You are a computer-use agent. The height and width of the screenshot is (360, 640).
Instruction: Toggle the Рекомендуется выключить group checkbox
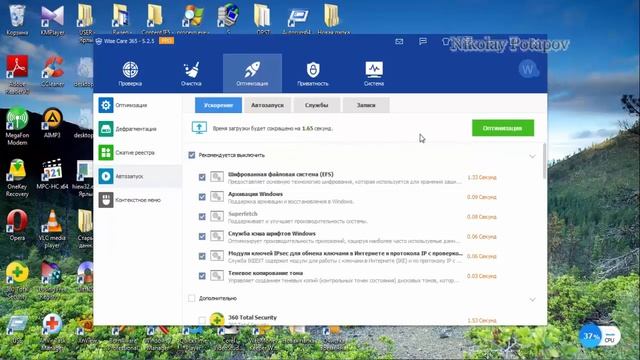(x=191, y=155)
